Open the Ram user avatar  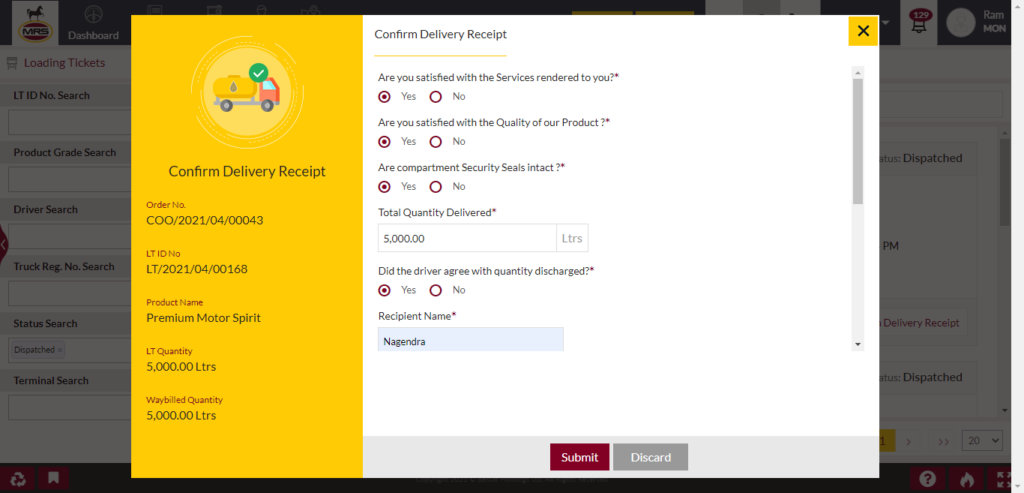point(961,23)
